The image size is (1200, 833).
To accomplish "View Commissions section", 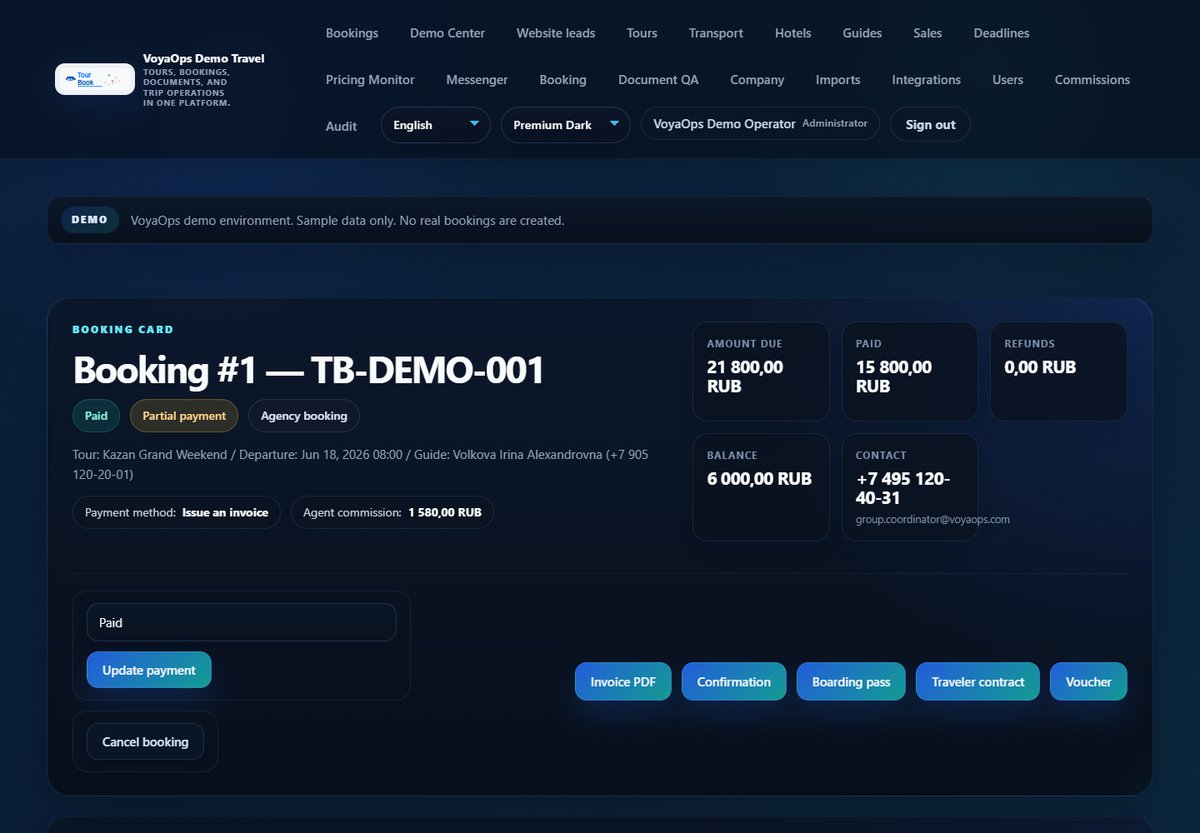I will point(1092,79).
